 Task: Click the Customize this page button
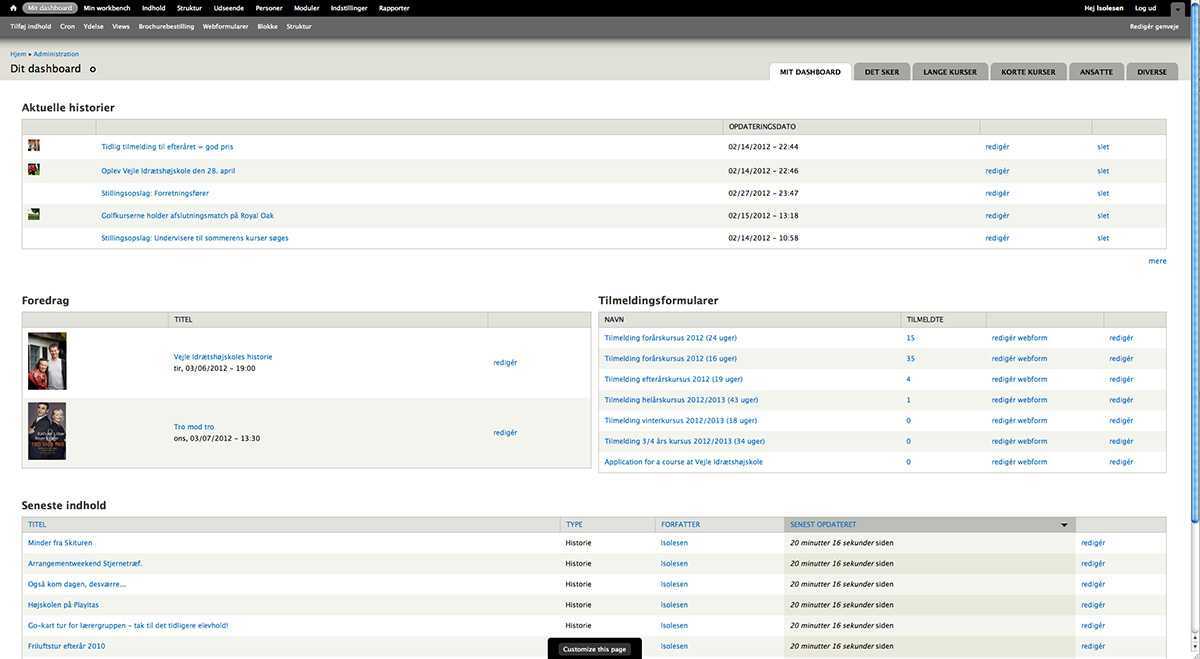(x=594, y=649)
